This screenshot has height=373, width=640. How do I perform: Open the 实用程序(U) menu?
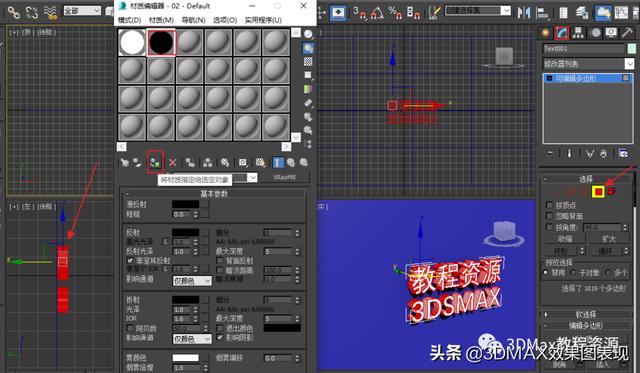(x=263, y=20)
